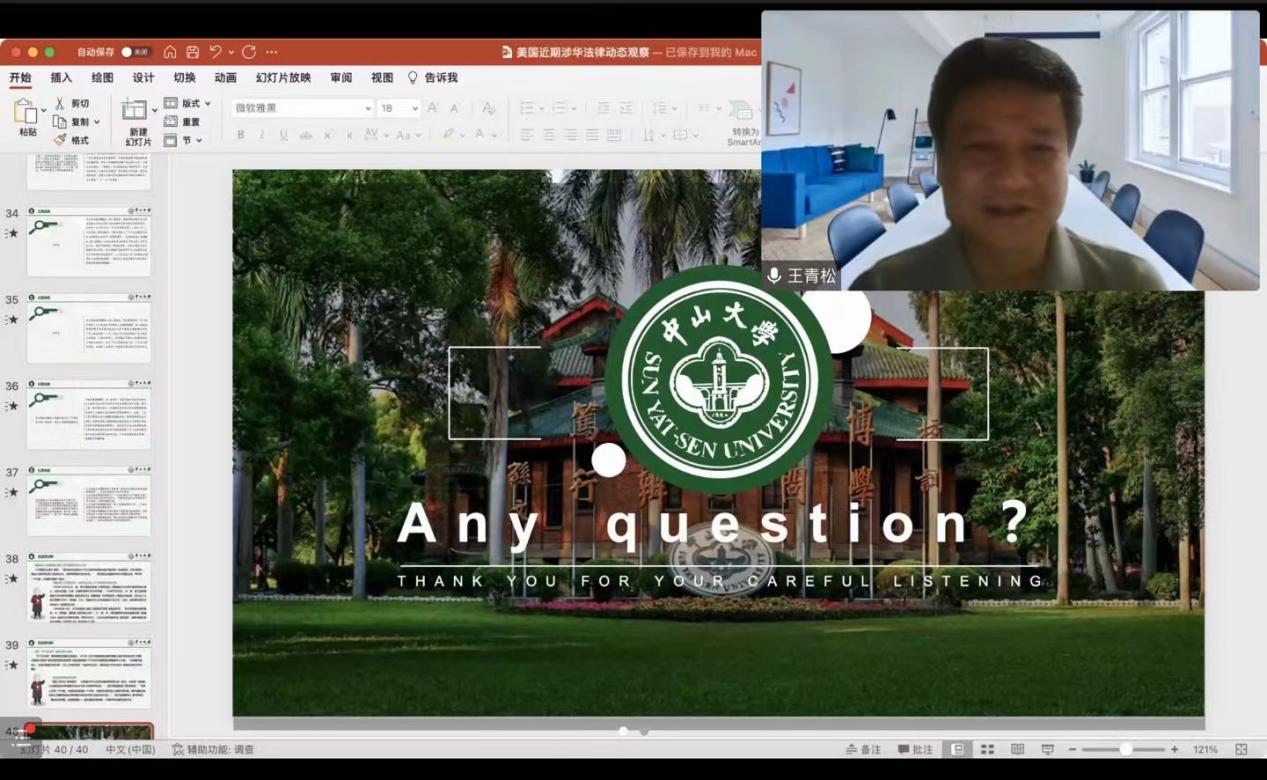Start slideshow from status bar icon
The width and height of the screenshot is (1267, 780).
point(1047,749)
